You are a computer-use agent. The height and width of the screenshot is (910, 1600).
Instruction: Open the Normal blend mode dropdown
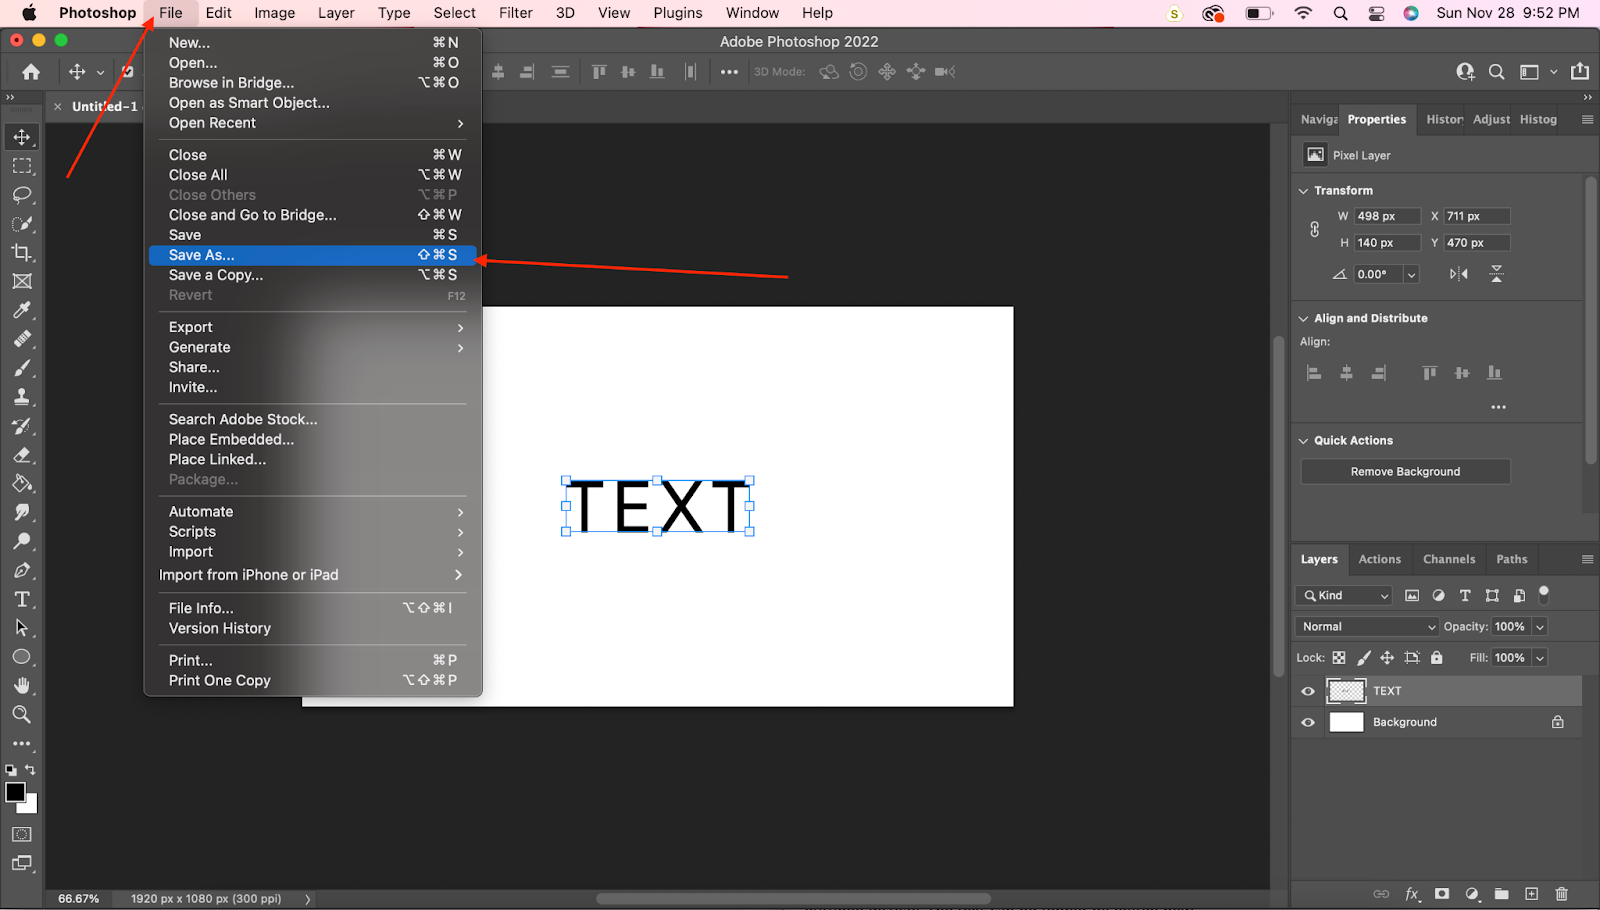[1367, 627]
